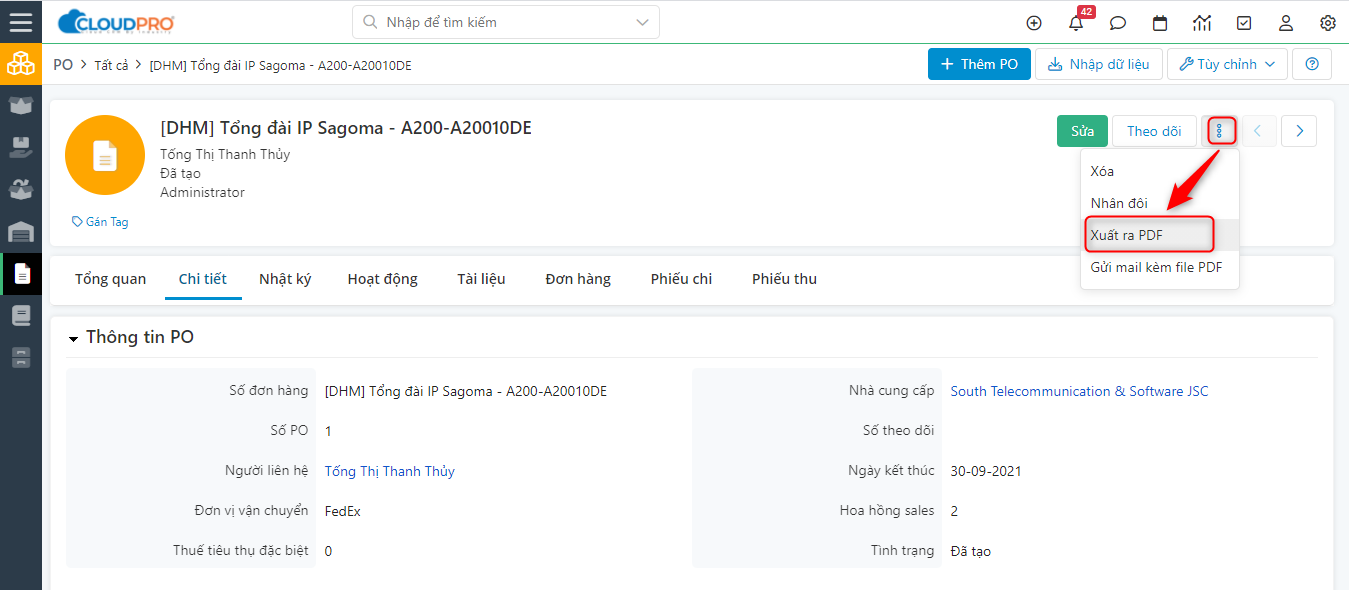
Task: Select the warehouse sidebar icon
Action: pyautogui.click(x=21, y=232)
